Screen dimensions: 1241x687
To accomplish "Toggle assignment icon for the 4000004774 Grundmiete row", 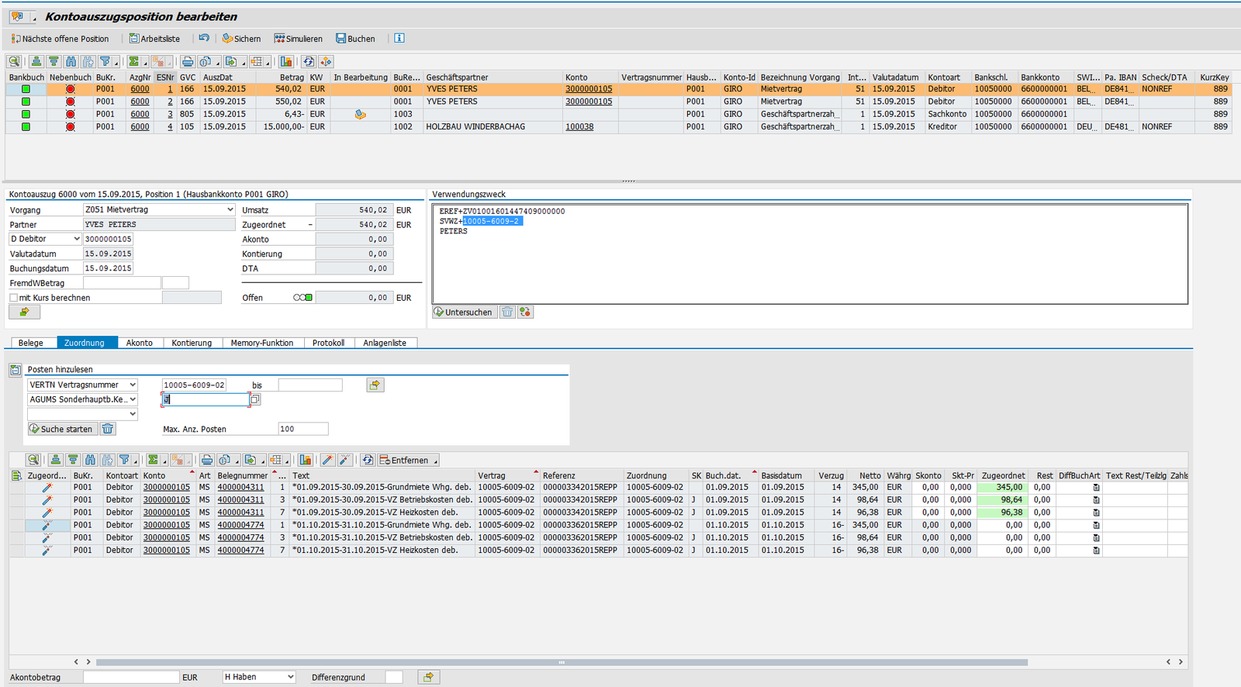I will click(x=46, y=525).
